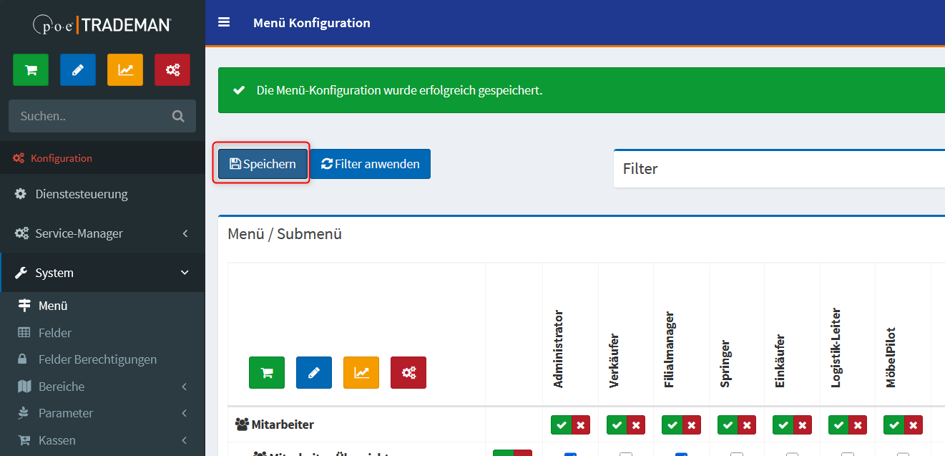
Task: Click the Administrator column header
Action: pyautogui.click(x=559, y=349)
